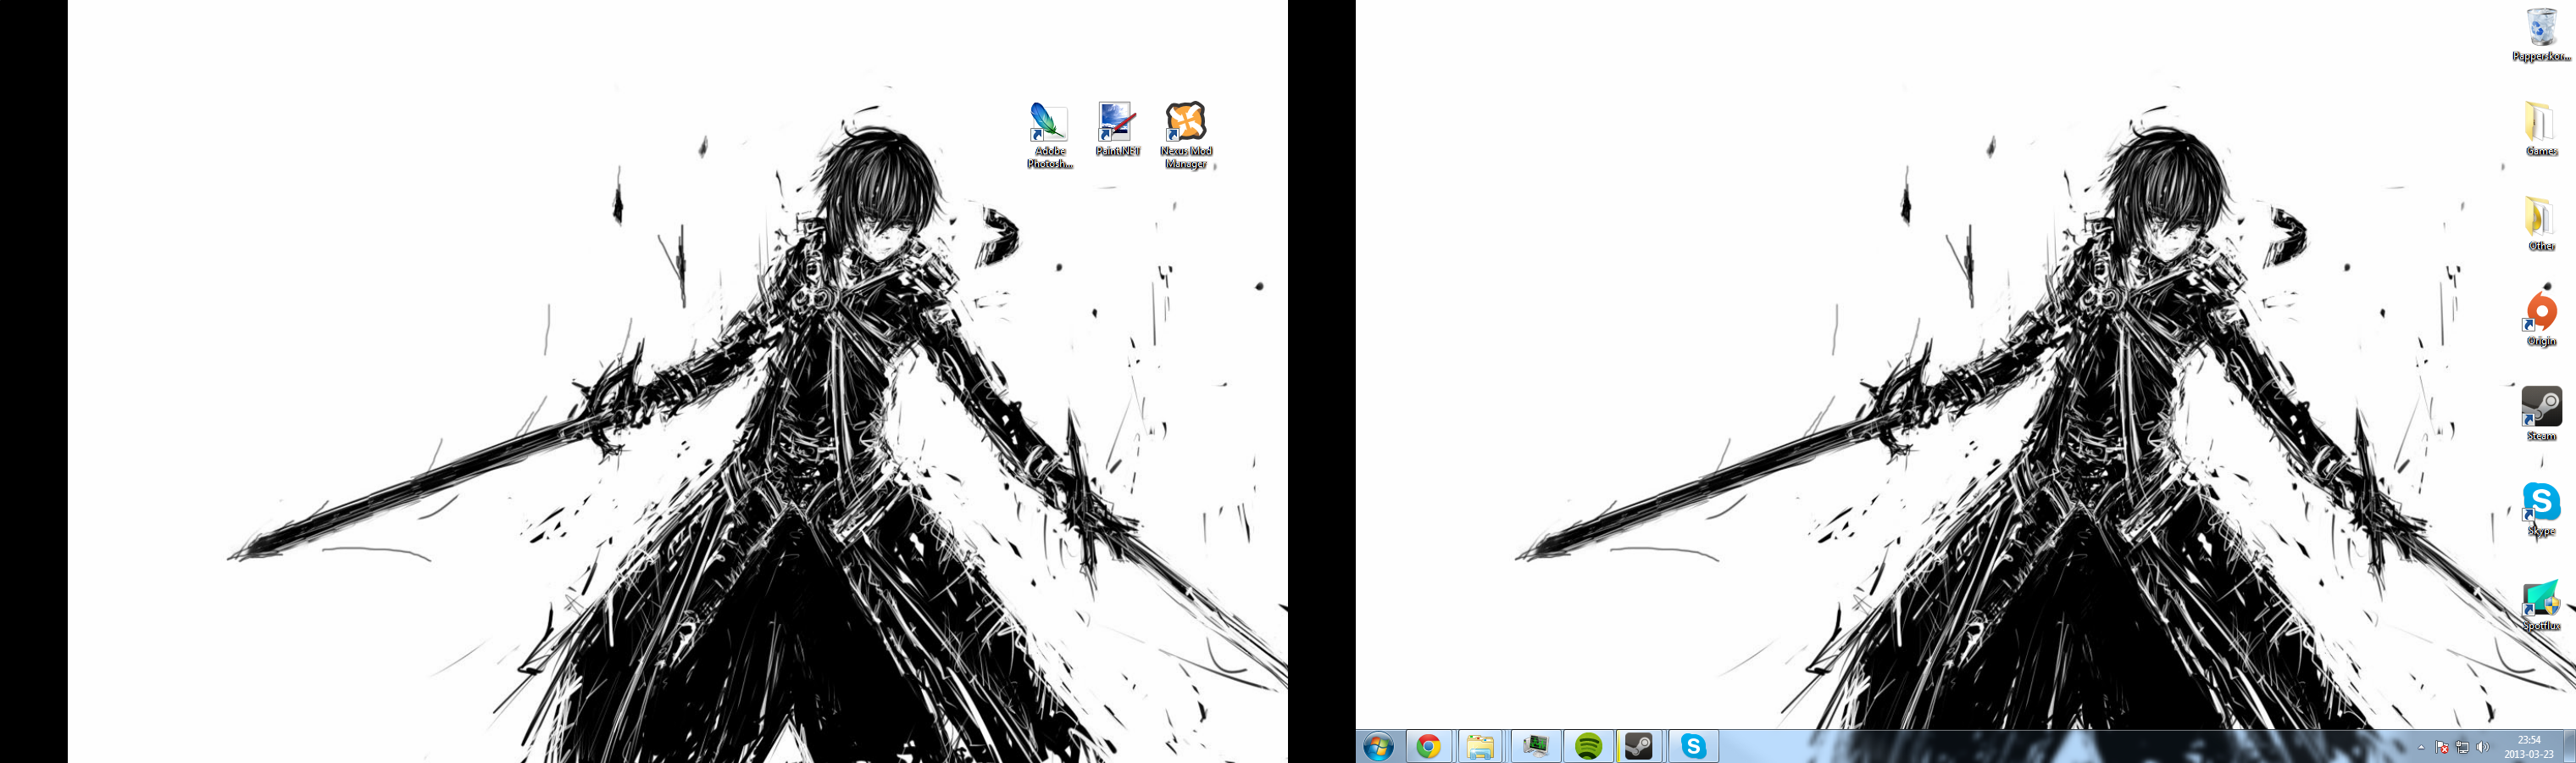Select the Steam desktop shortcut
Viewport: 2576px width, 763px height.
(x=2541, y=414)
